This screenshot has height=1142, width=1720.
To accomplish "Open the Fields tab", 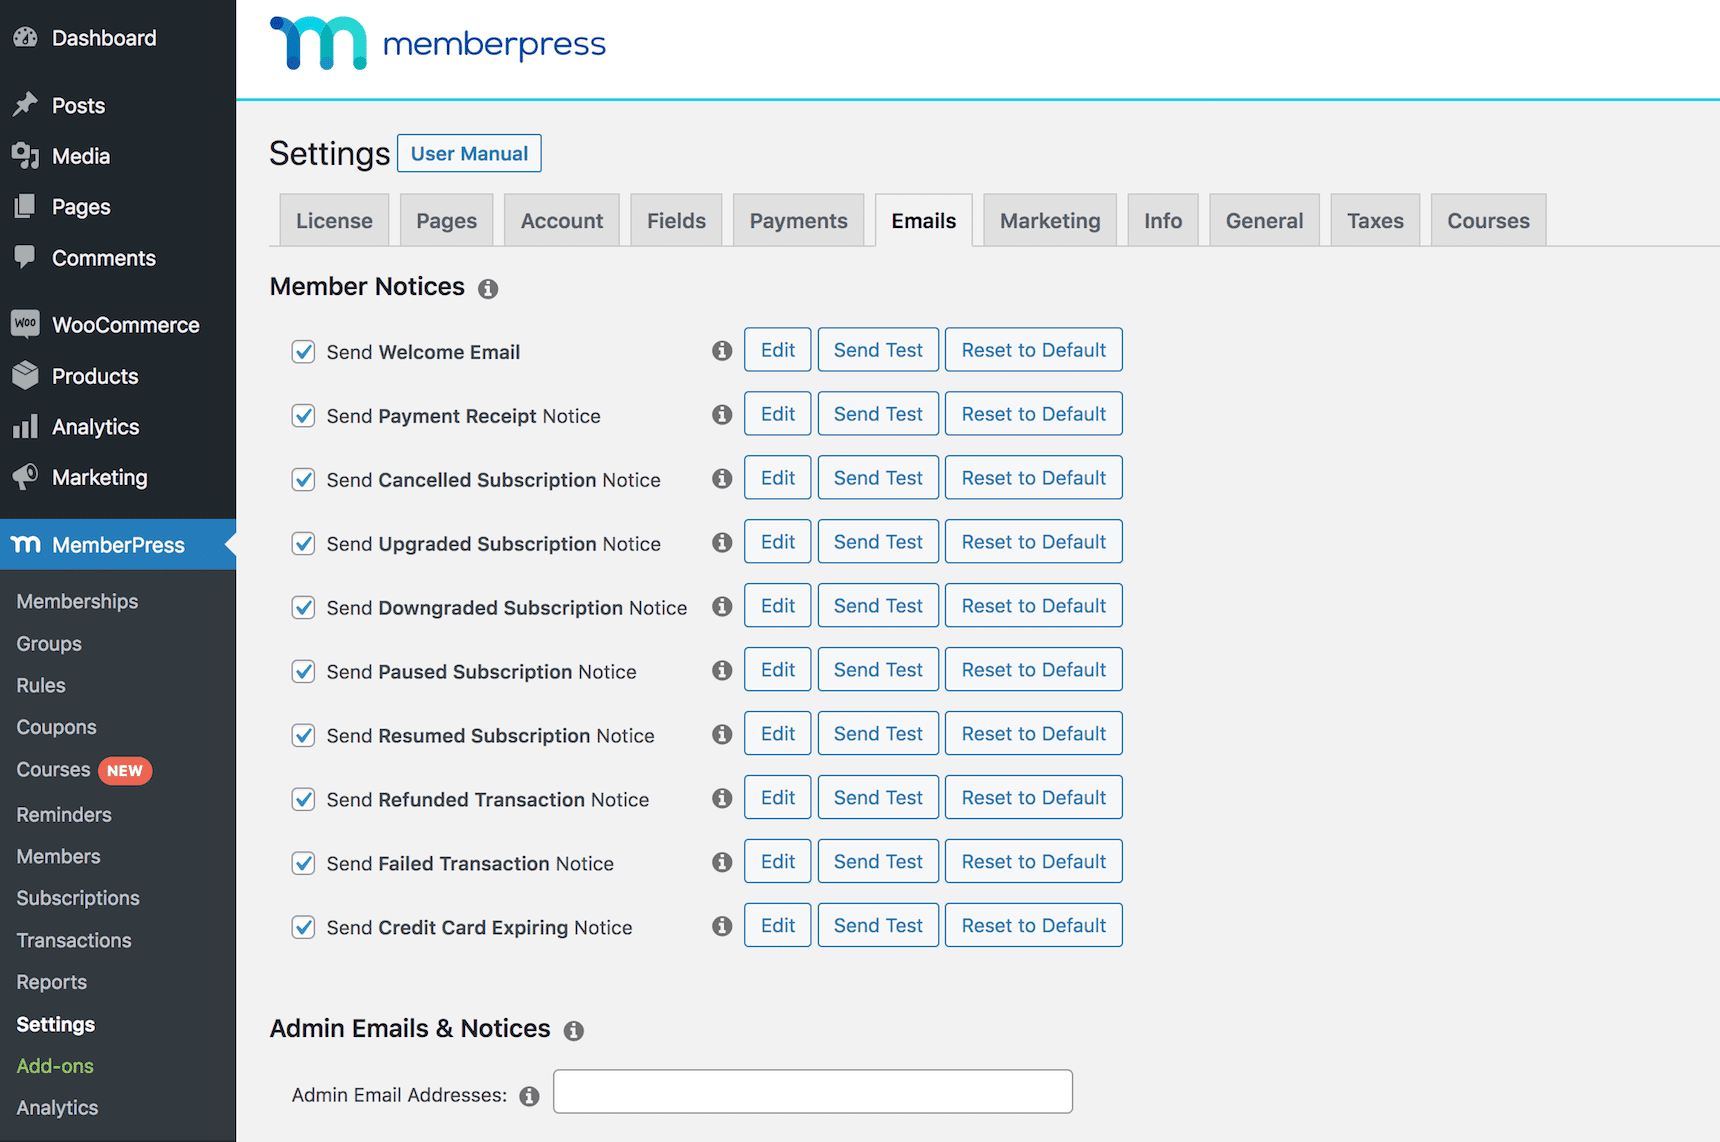I will click(x=676, y=220).
